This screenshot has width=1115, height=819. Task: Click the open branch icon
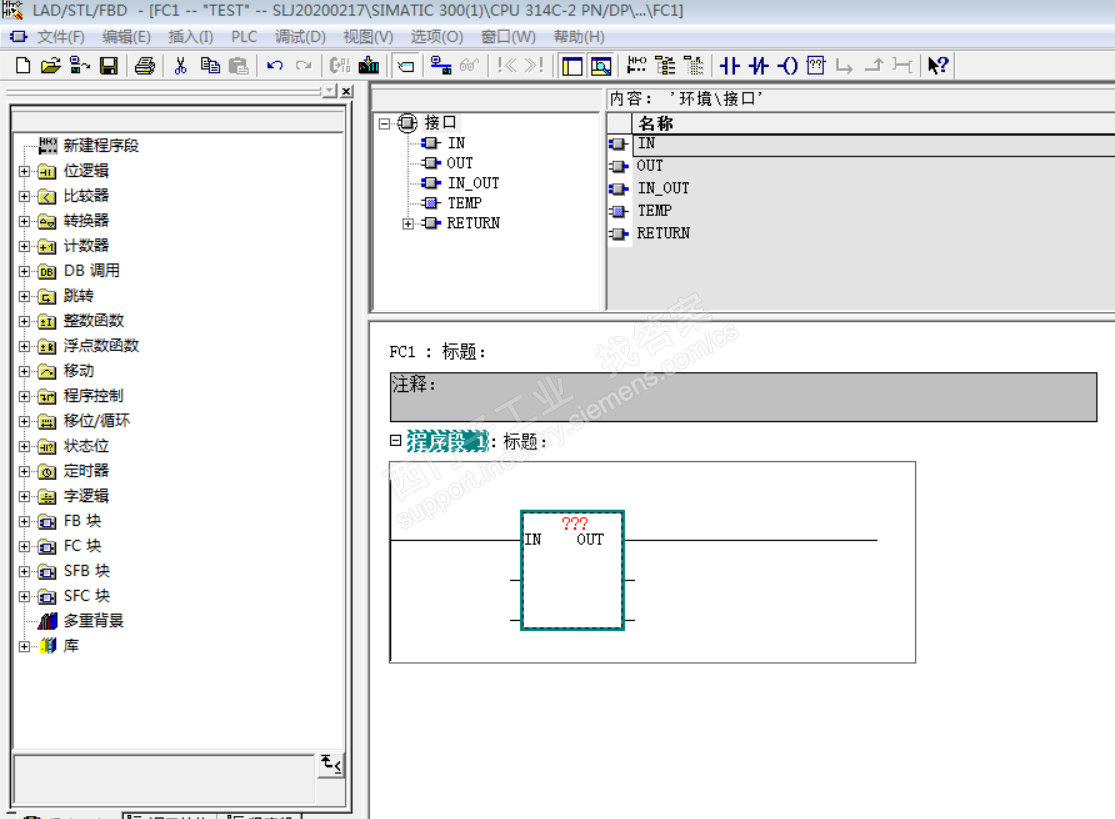[844, 66]
